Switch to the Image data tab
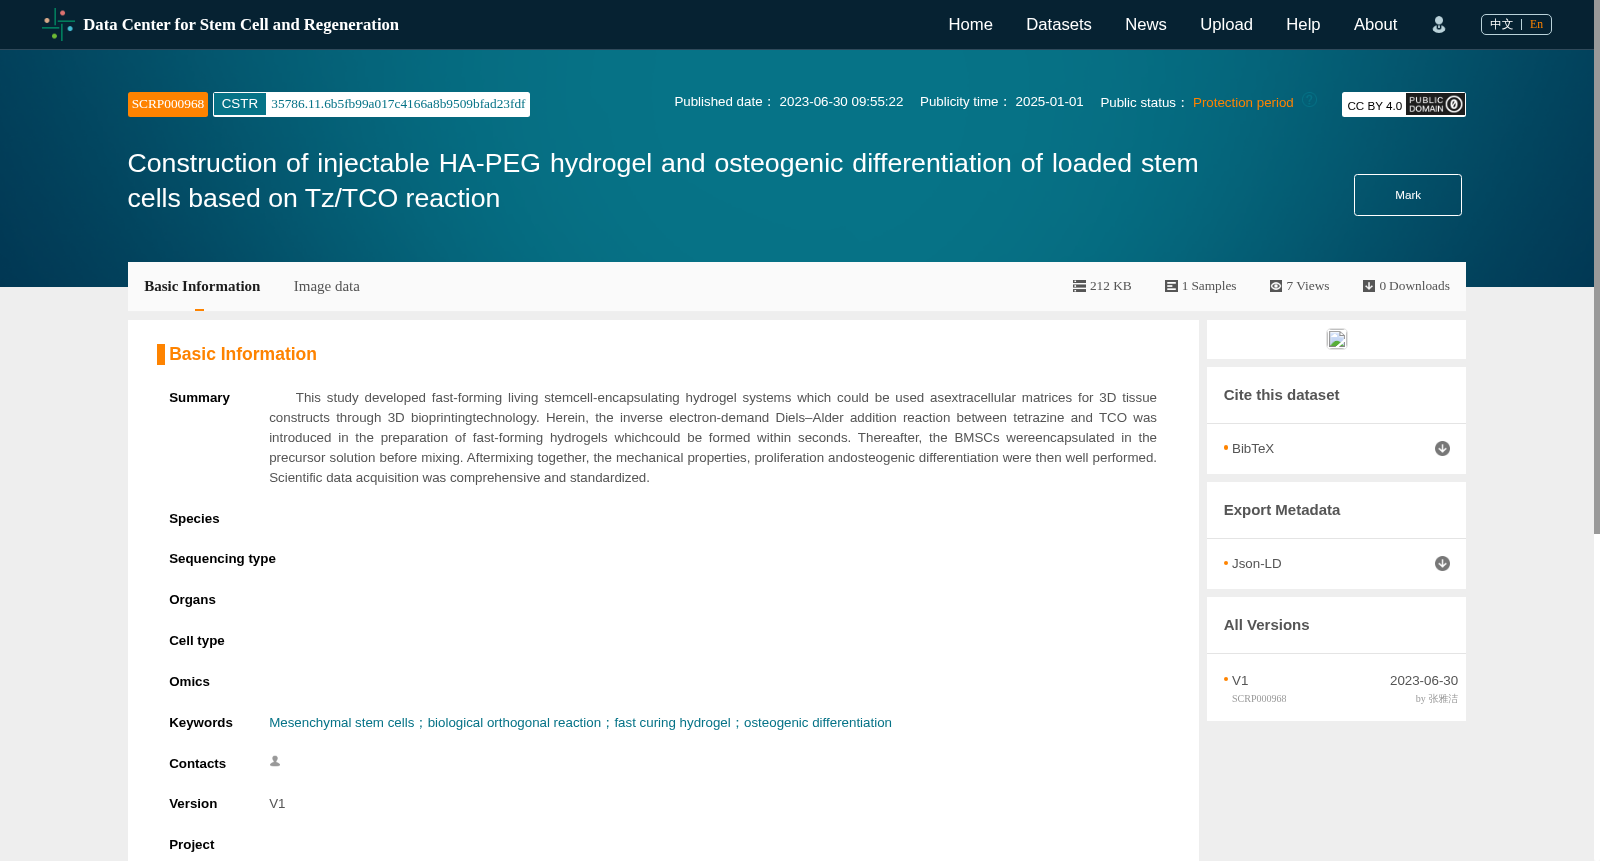 (326, 286)
